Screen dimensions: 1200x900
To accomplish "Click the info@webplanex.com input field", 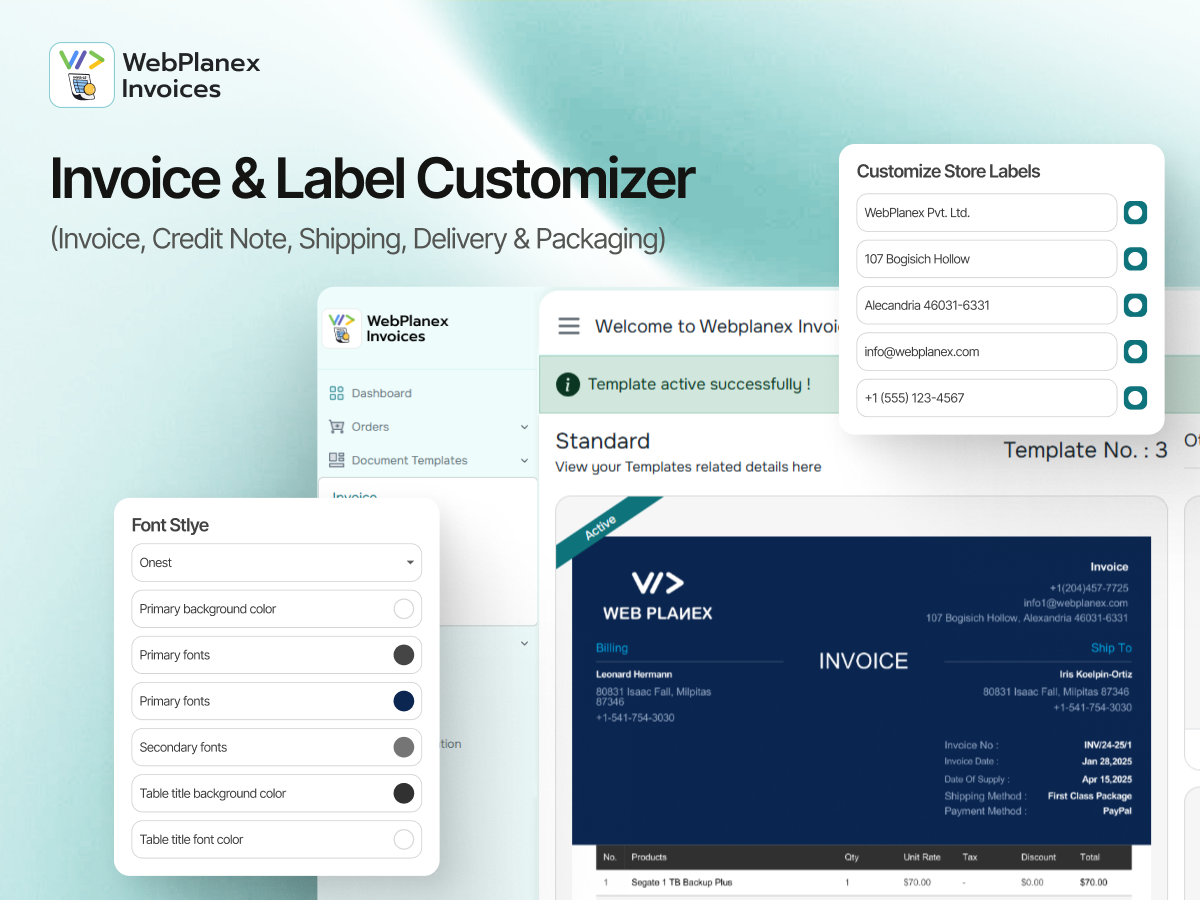I will pos(986,352).
